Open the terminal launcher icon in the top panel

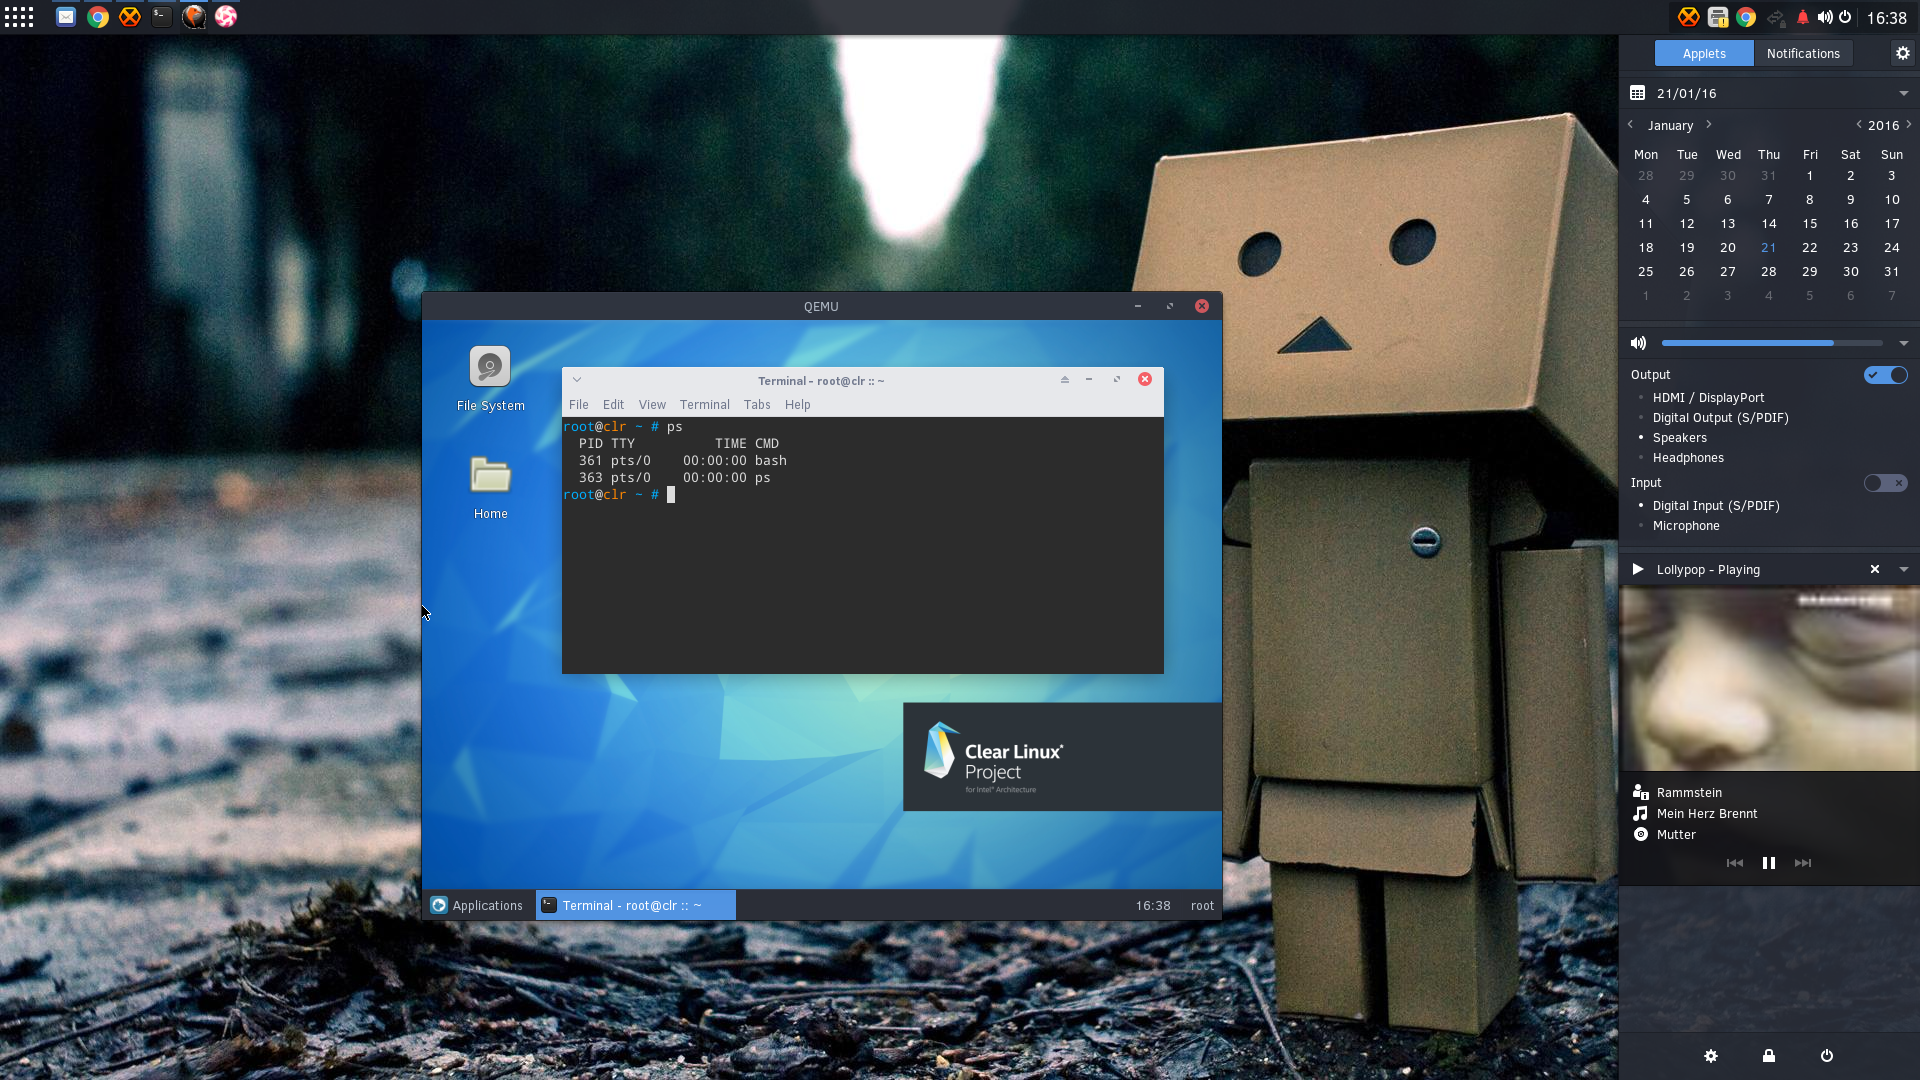pyautogui.click(x=162, y=17)
